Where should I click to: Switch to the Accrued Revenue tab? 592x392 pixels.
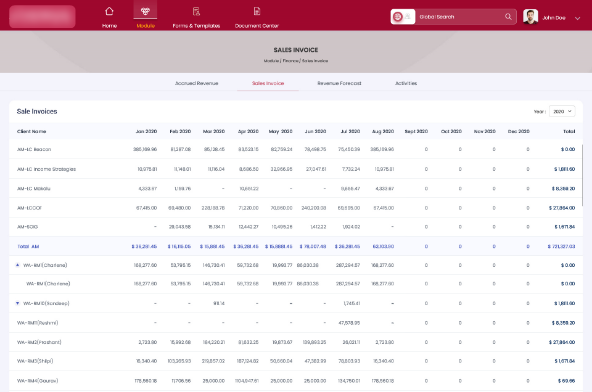coord(196,83)
